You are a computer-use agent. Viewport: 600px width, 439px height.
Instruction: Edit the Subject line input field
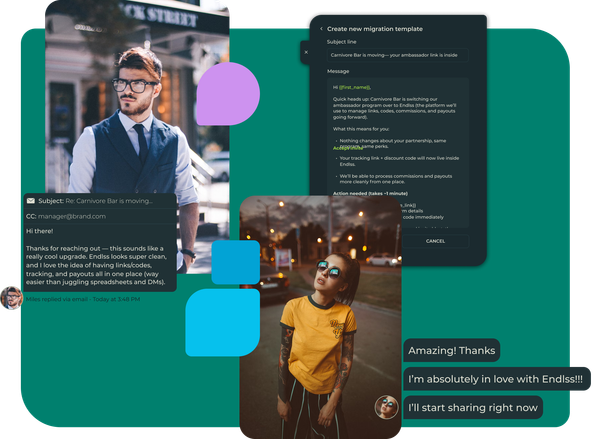point(398,55)
